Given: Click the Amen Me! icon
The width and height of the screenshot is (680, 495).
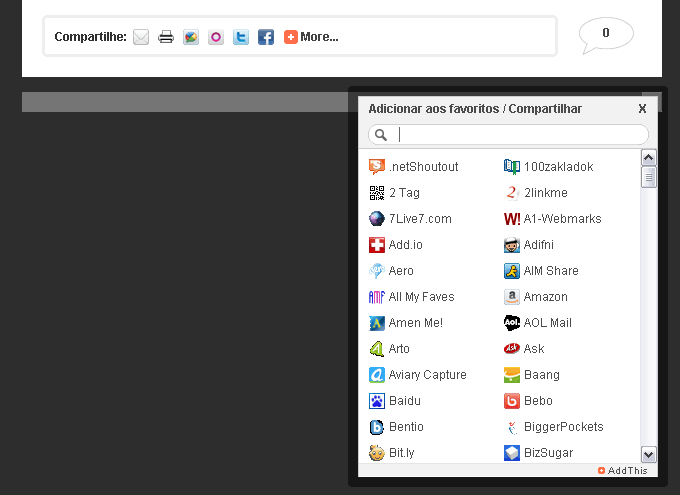Looking at the screenshot, I should (x=376, y=322).
